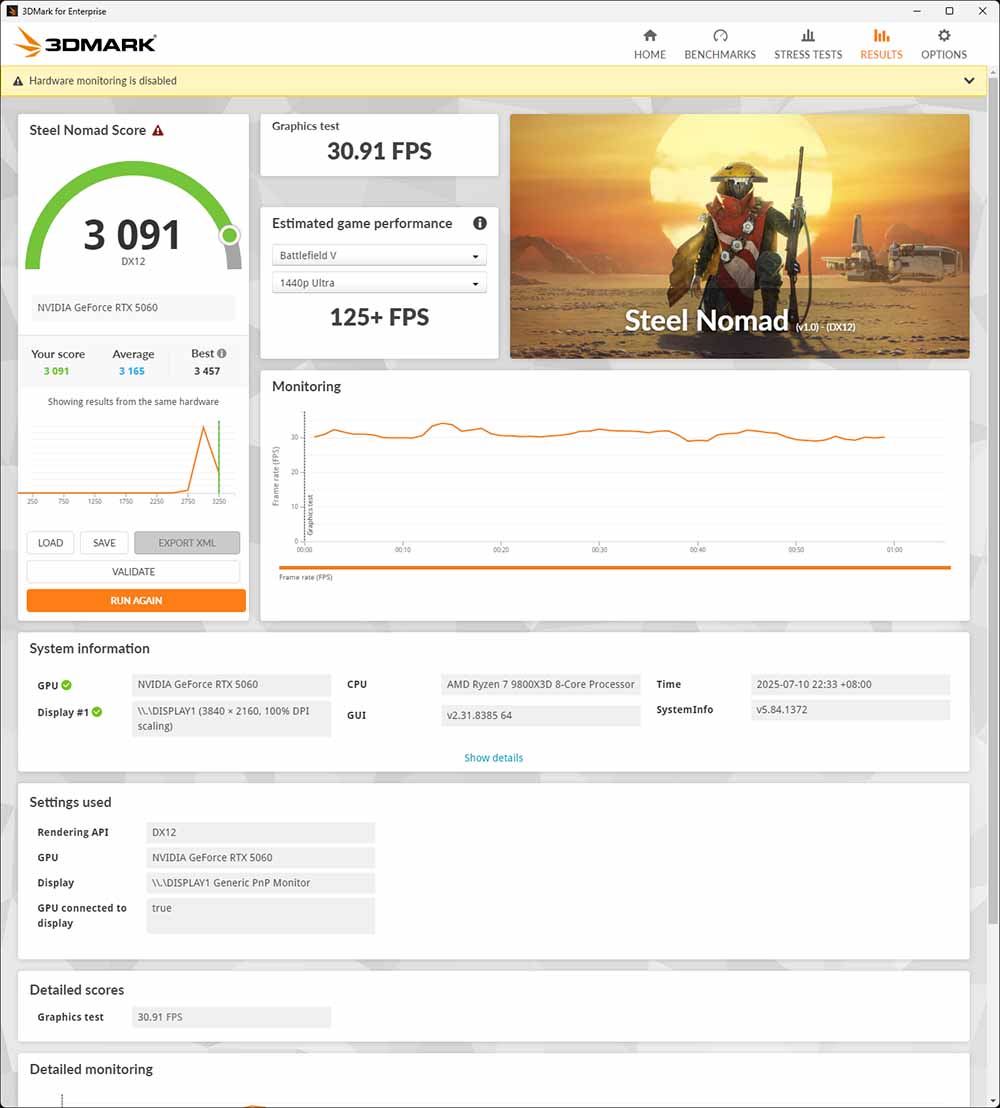Open Stress Tests bar chart icon

click(808, 36)
